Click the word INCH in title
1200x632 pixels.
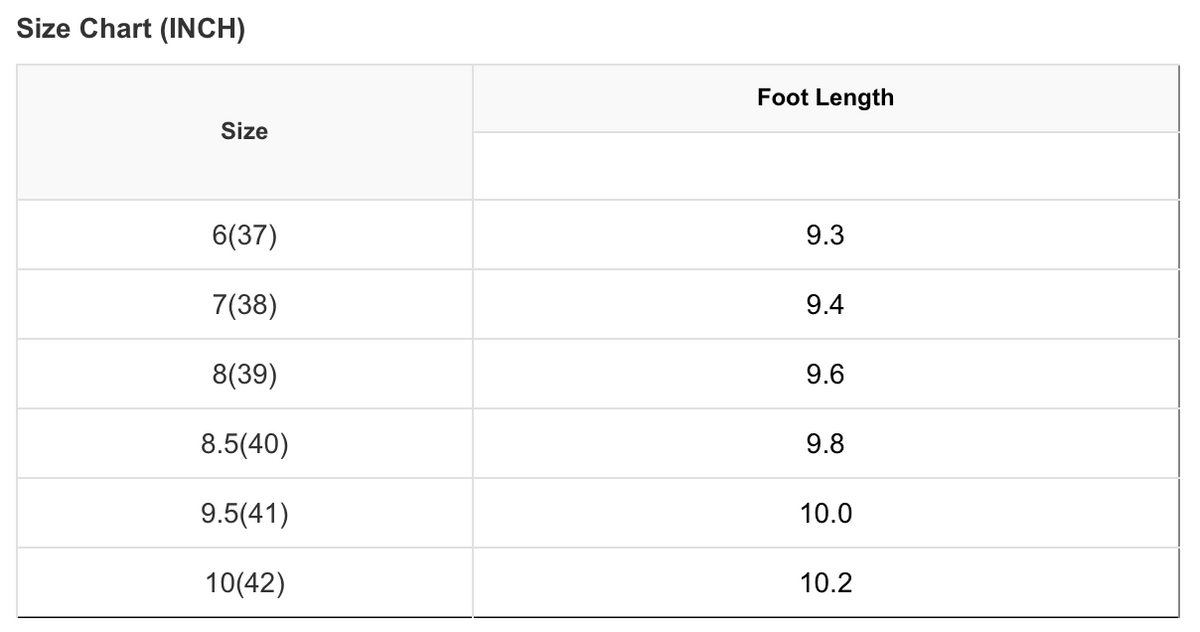[x=198, y=29]
